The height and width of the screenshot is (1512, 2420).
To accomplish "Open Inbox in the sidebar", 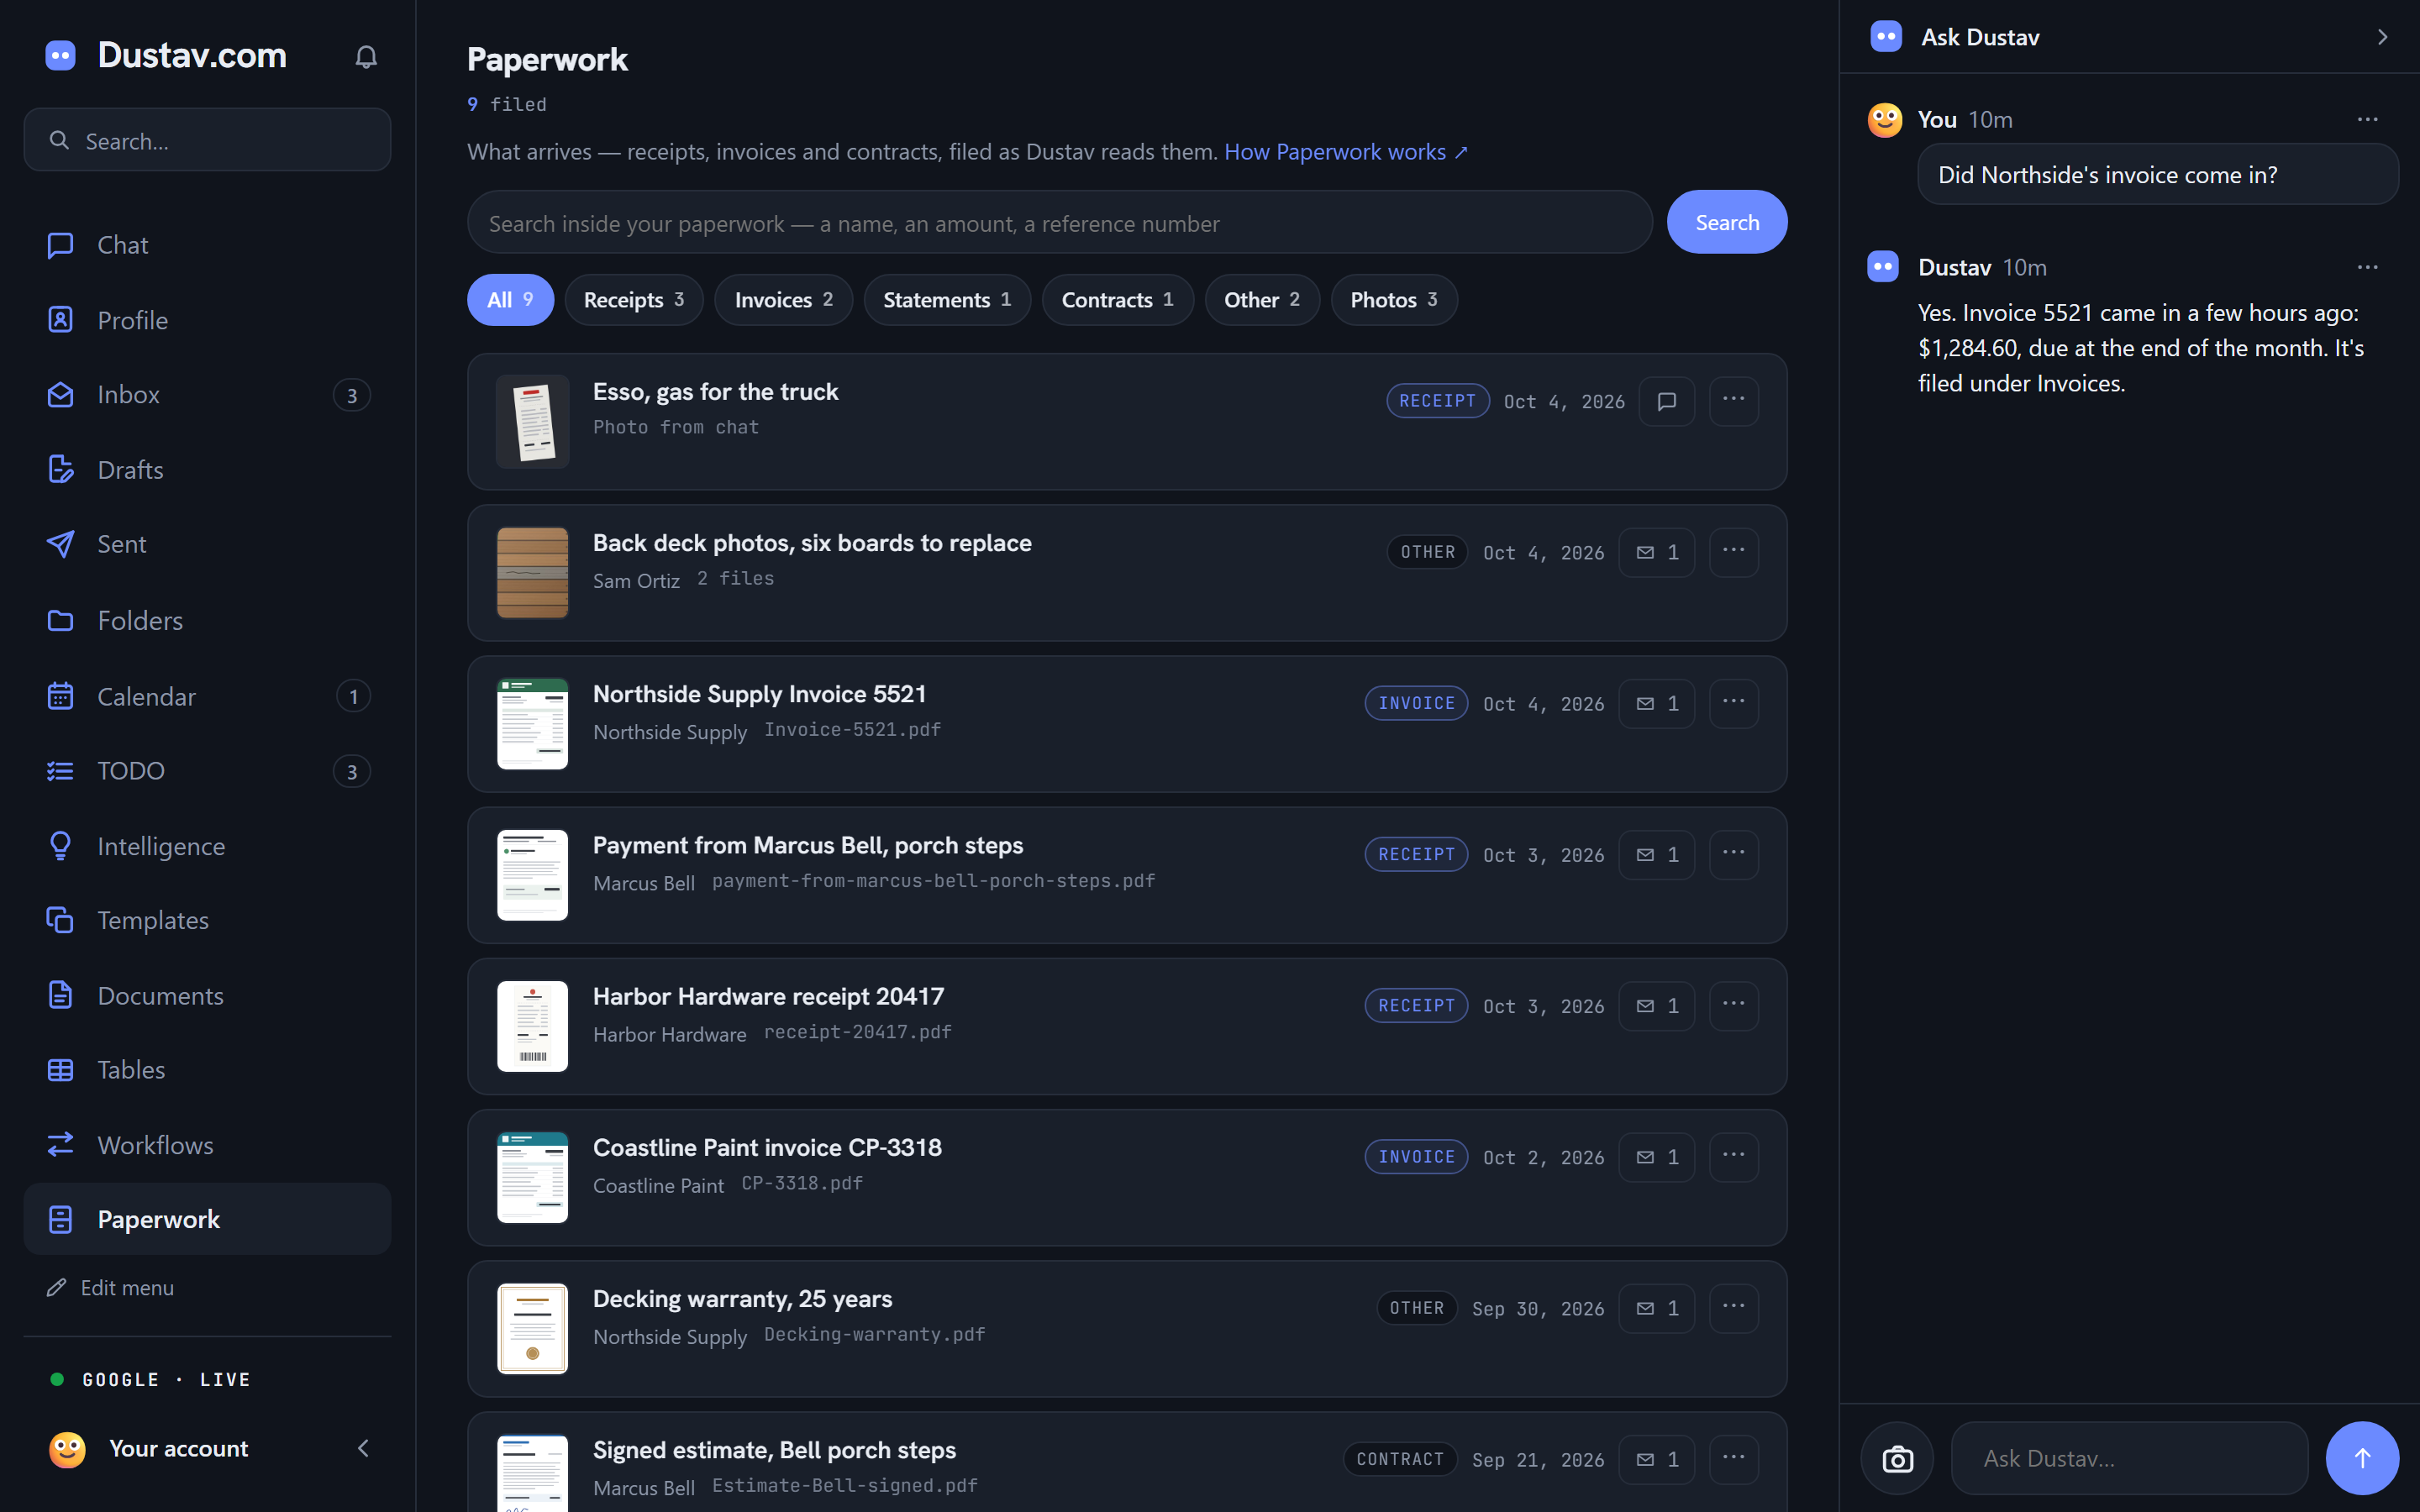I will point(207,395).
